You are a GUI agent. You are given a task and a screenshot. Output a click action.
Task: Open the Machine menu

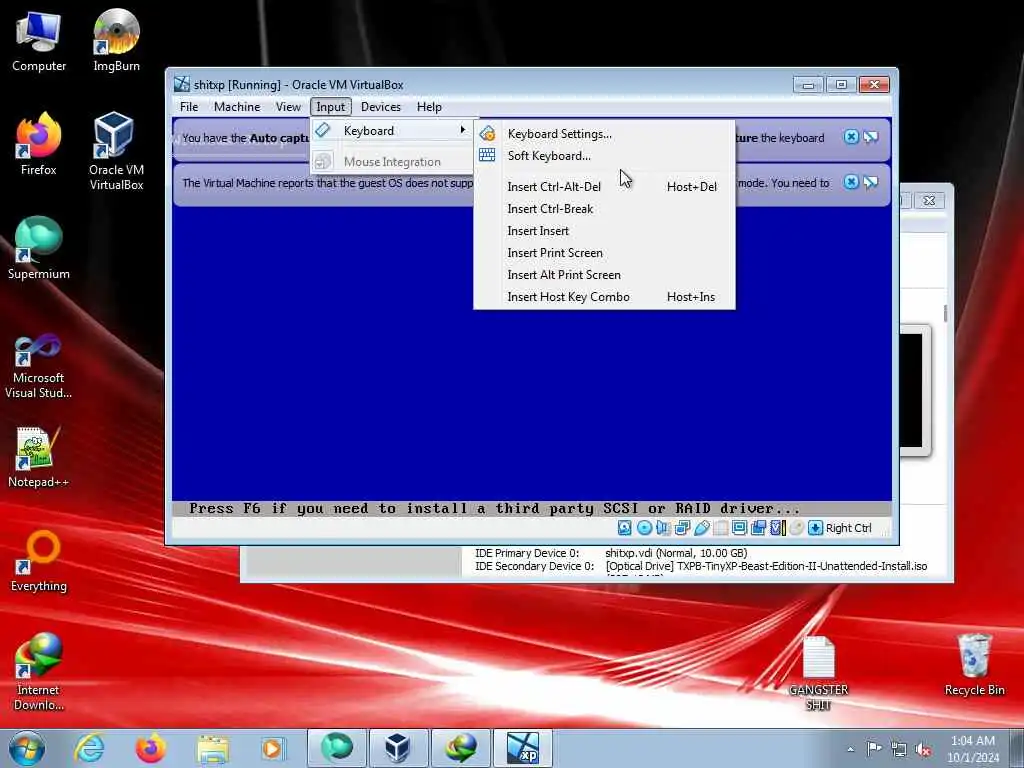pyautogui.click(x=237, y=106)
